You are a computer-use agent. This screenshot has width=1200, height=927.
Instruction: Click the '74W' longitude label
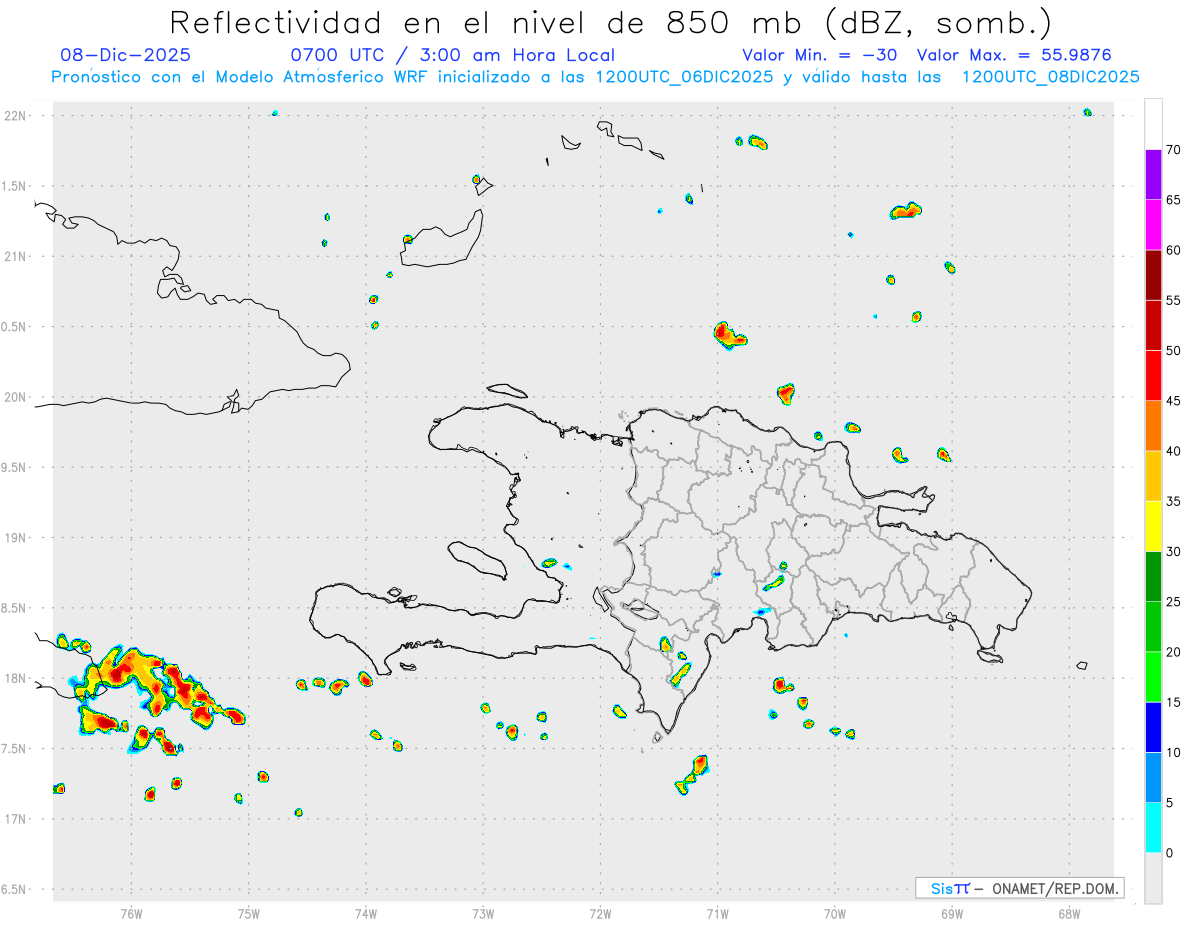(366, 913)
